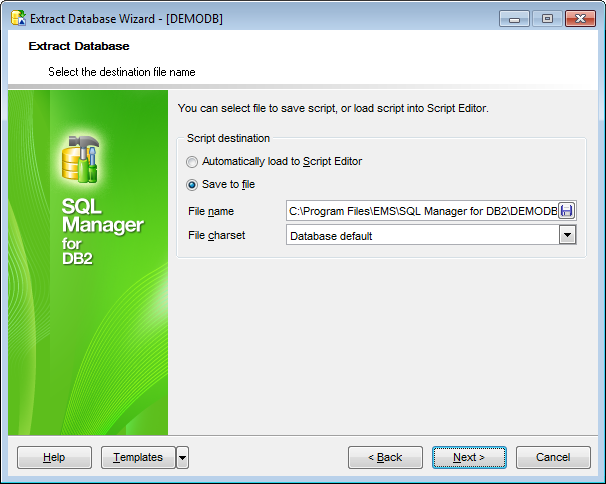
Task: Maximize the Extract Database Wizard window
Action: pyautogui.click(x=547, y=19)
